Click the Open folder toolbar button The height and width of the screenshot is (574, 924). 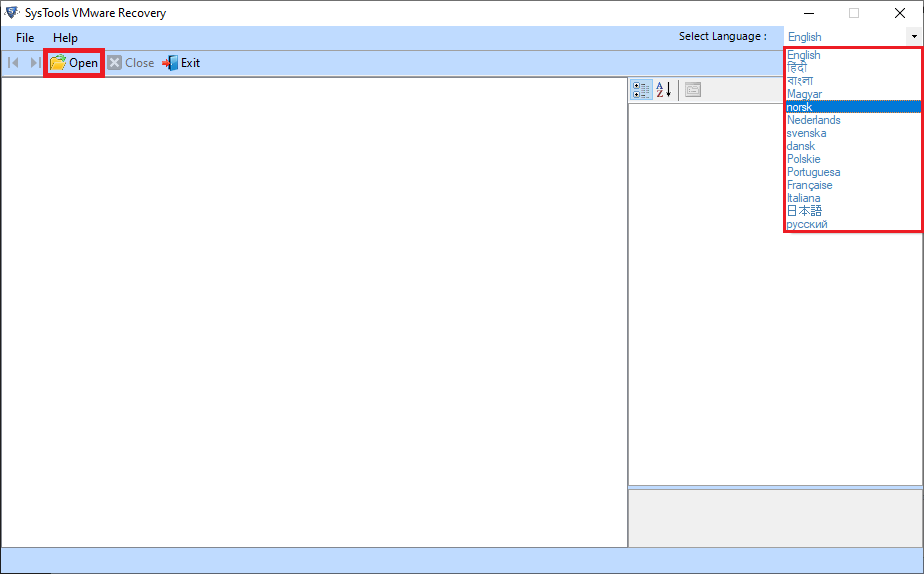[x=74, y=62]
